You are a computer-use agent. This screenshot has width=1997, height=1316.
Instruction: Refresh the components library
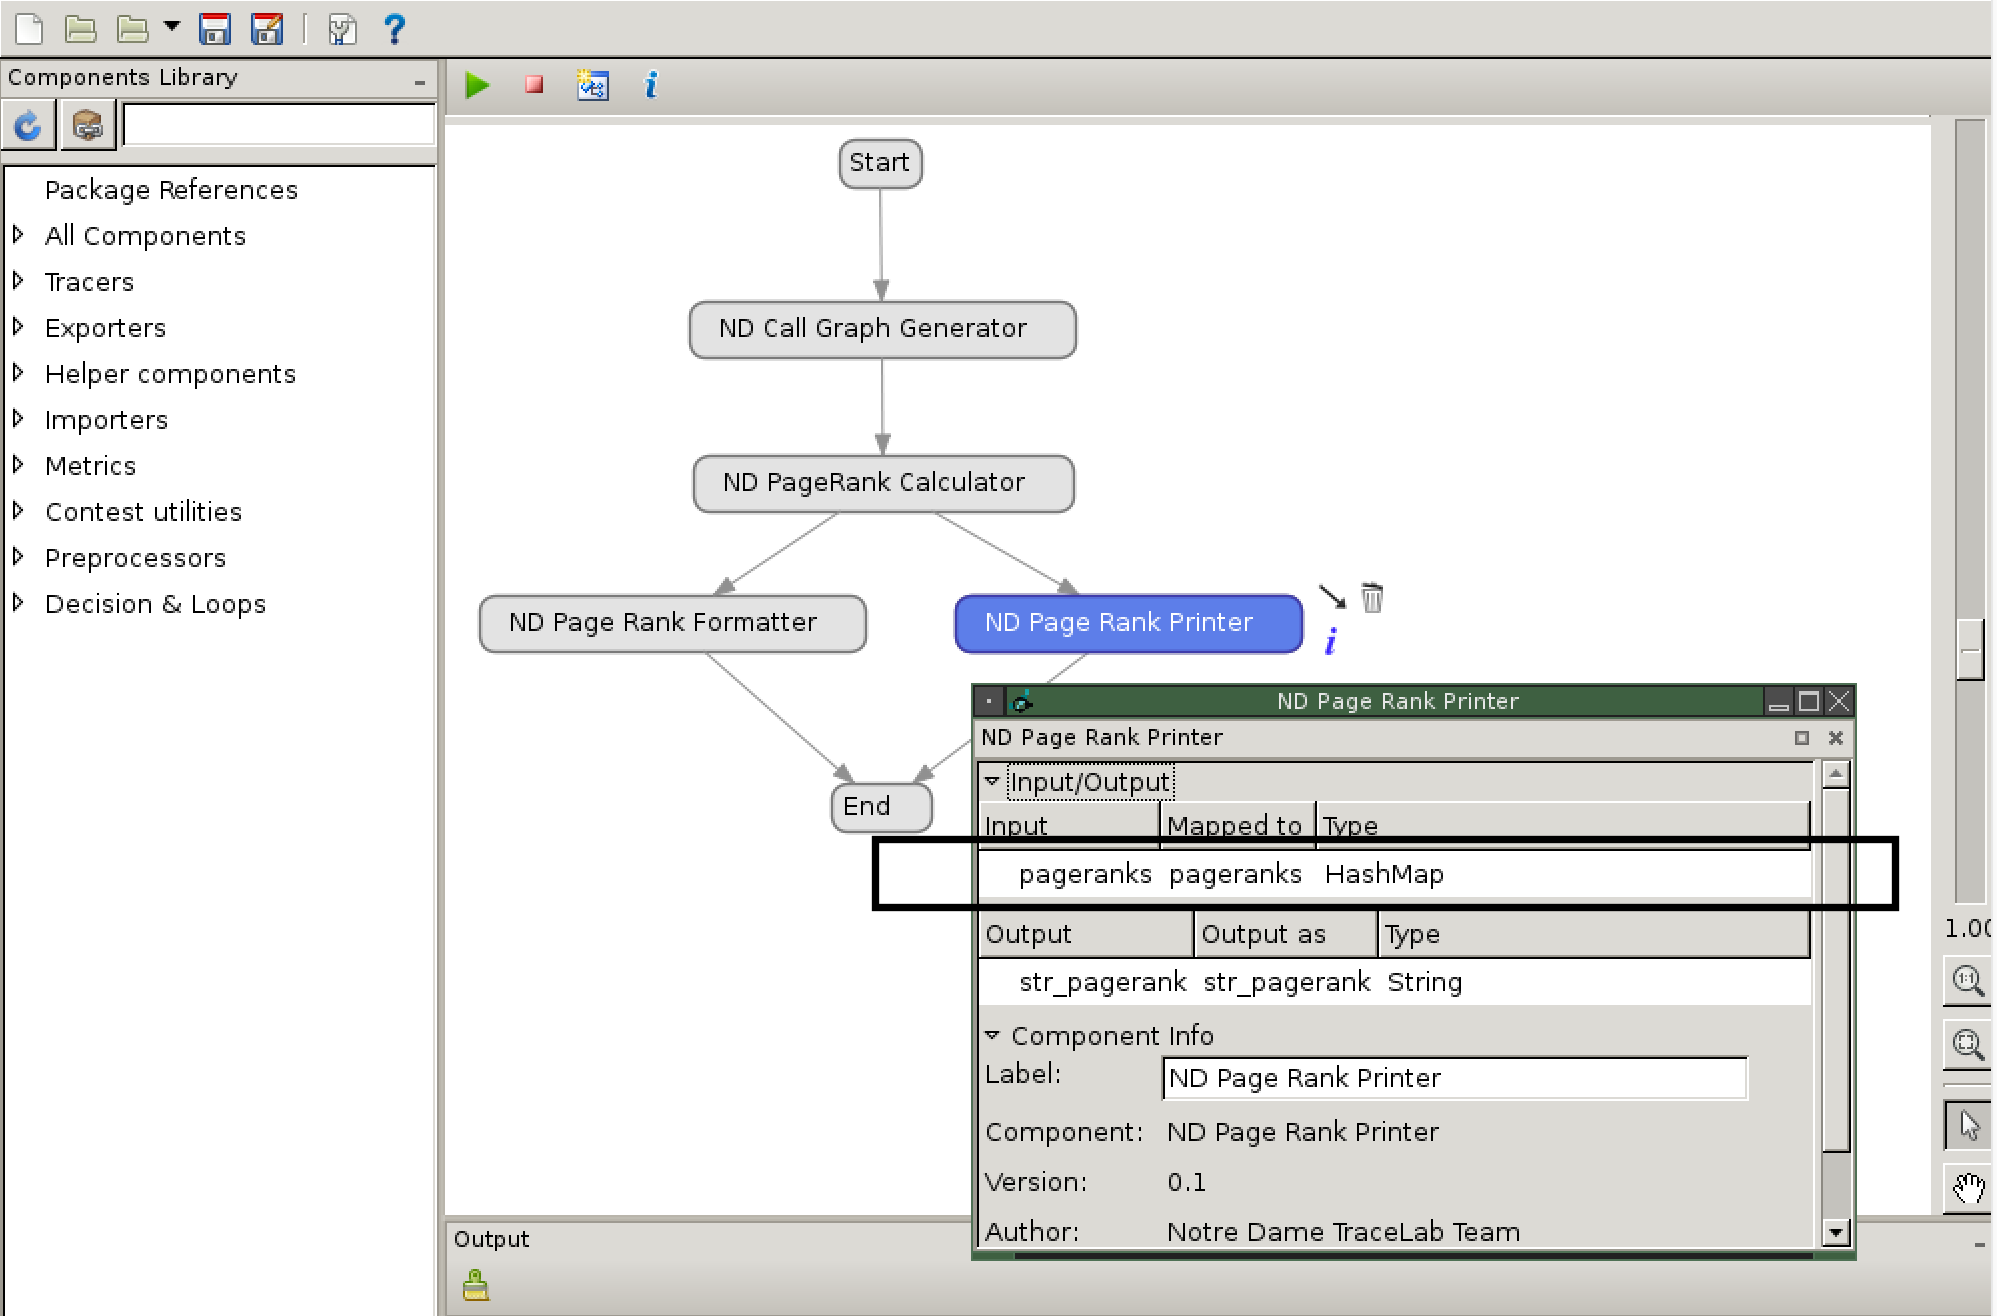coord(28,126)
